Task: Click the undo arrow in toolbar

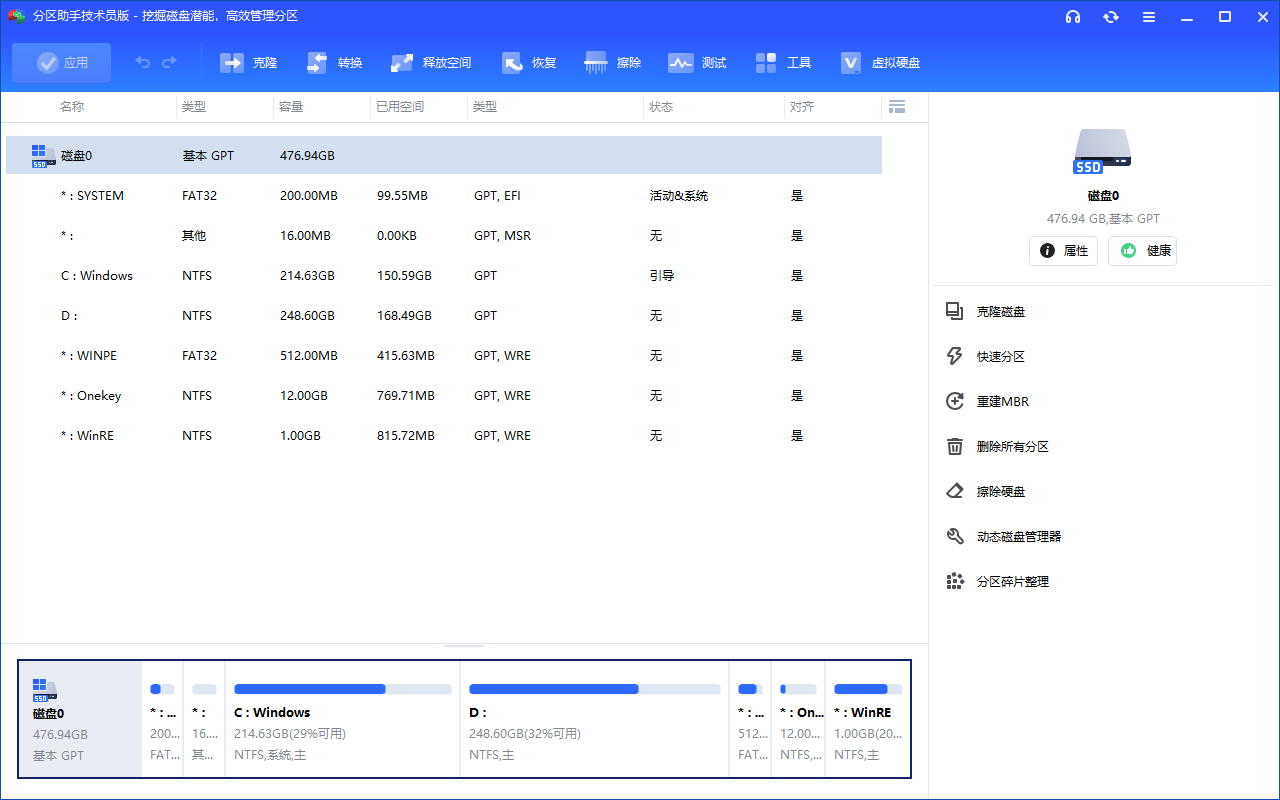Action: 143,62
